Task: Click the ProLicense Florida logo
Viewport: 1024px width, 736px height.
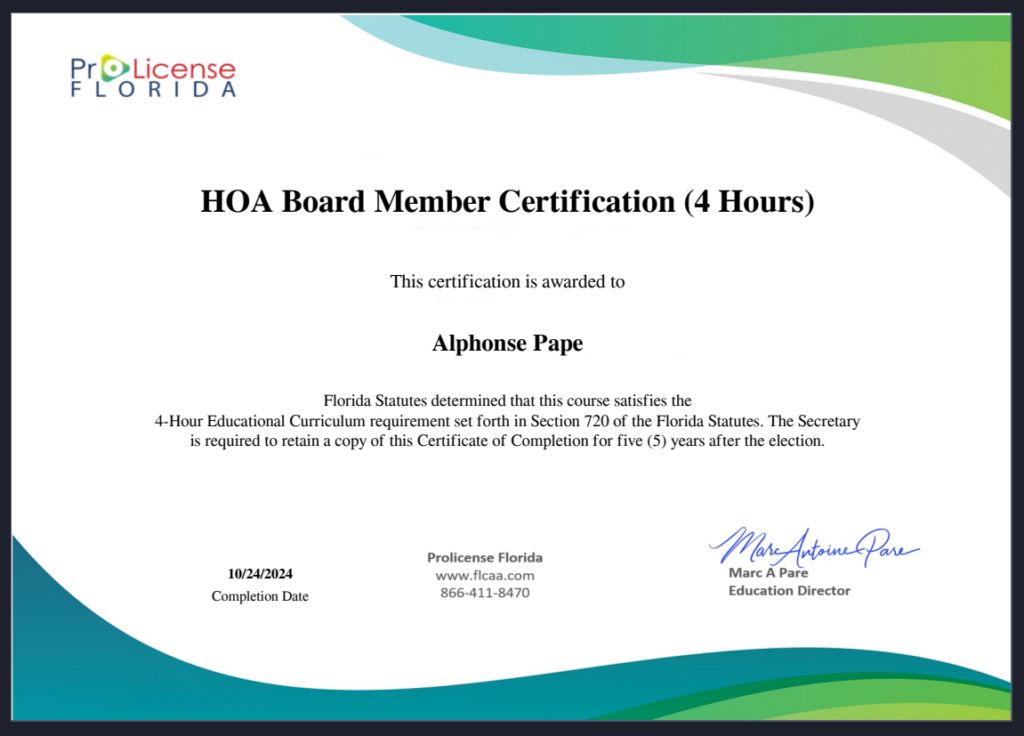Action: tap(153, 77)
